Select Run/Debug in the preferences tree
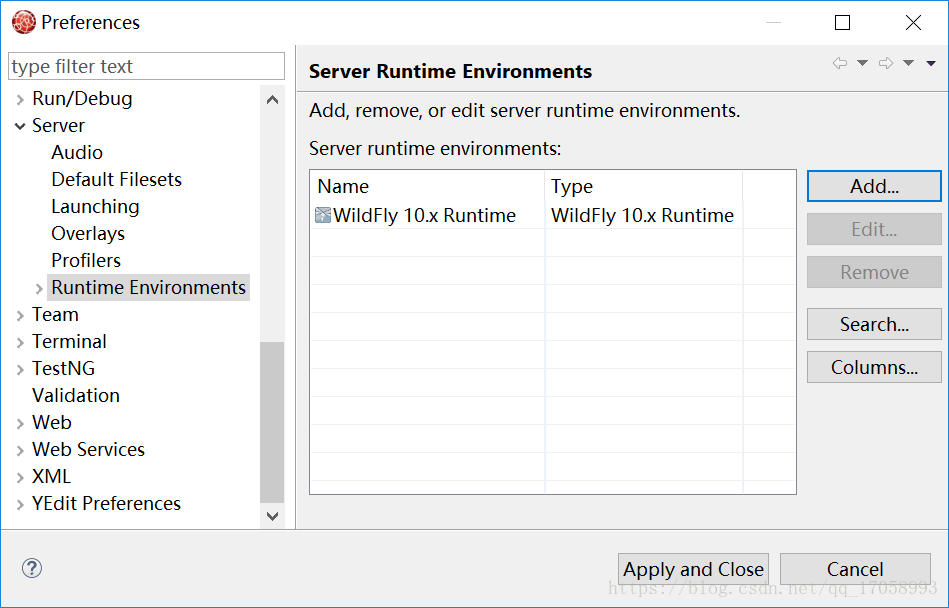This screenshot has width=949, height=608. pyautogui.click(x=82, y=99)
